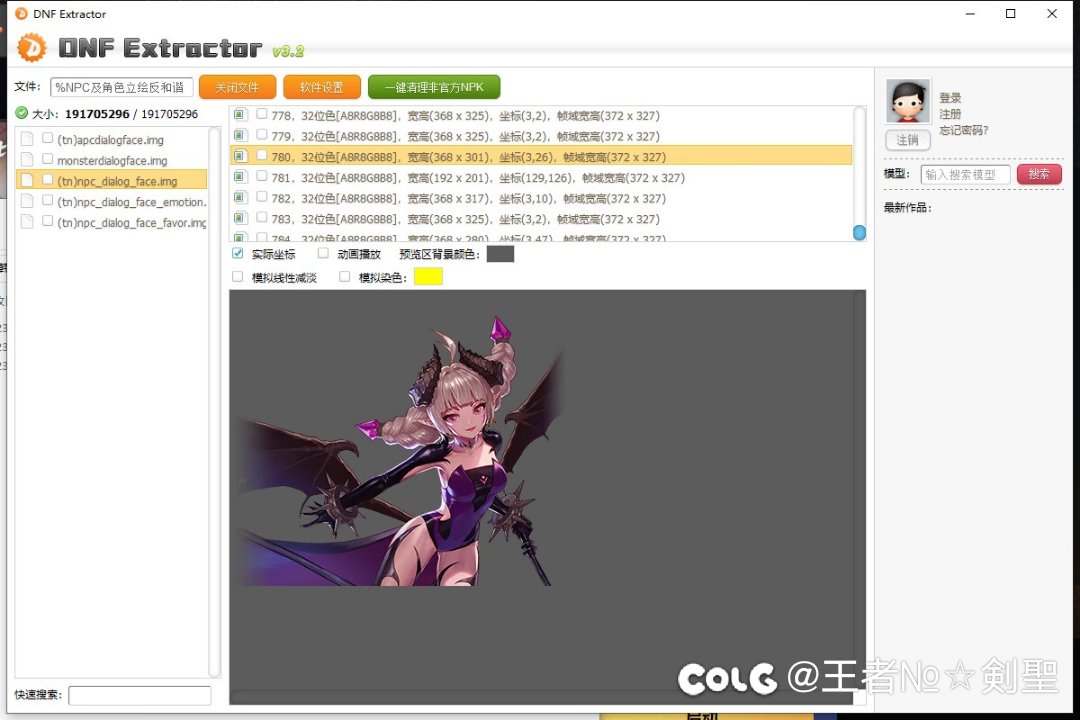Viewport: 1080px width, 720px height.
Task: Click the file icon for (tn)npc_dialog_face.img
Action: 27,181
